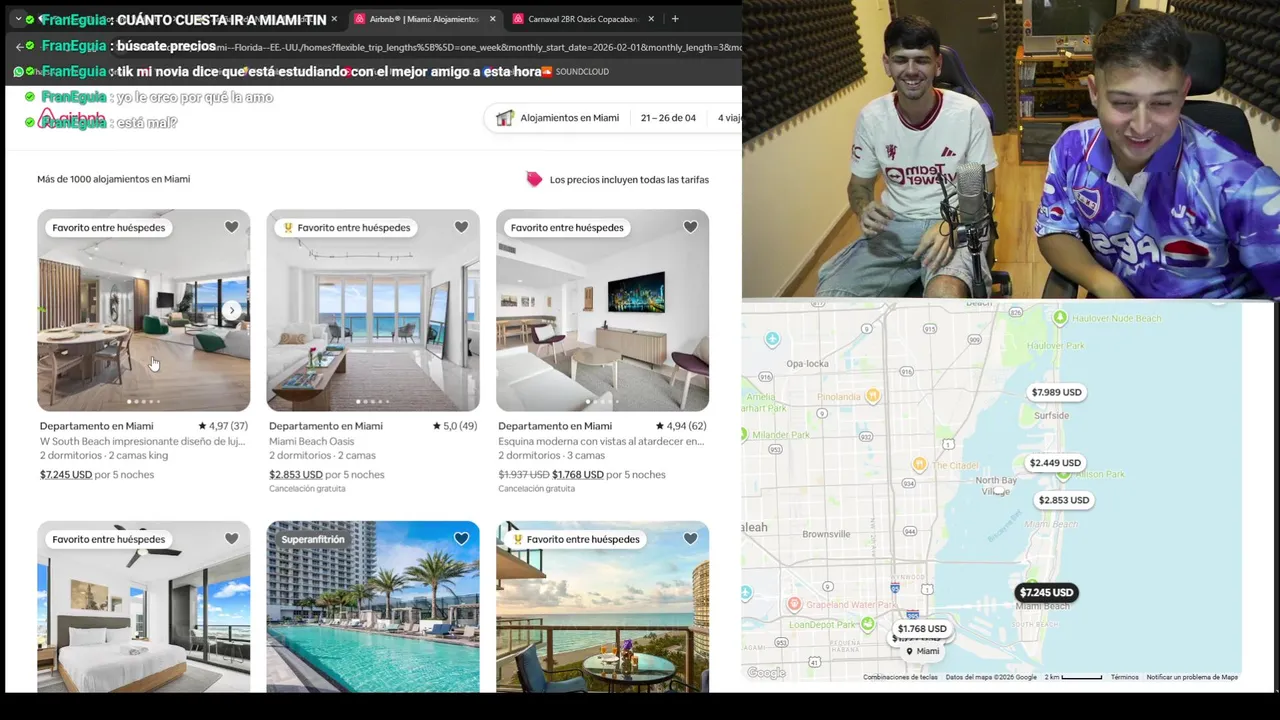The image size is (1280, 720).
Task: Select the $1.768 USD map price pin
Action: click(x=922, y=629)
